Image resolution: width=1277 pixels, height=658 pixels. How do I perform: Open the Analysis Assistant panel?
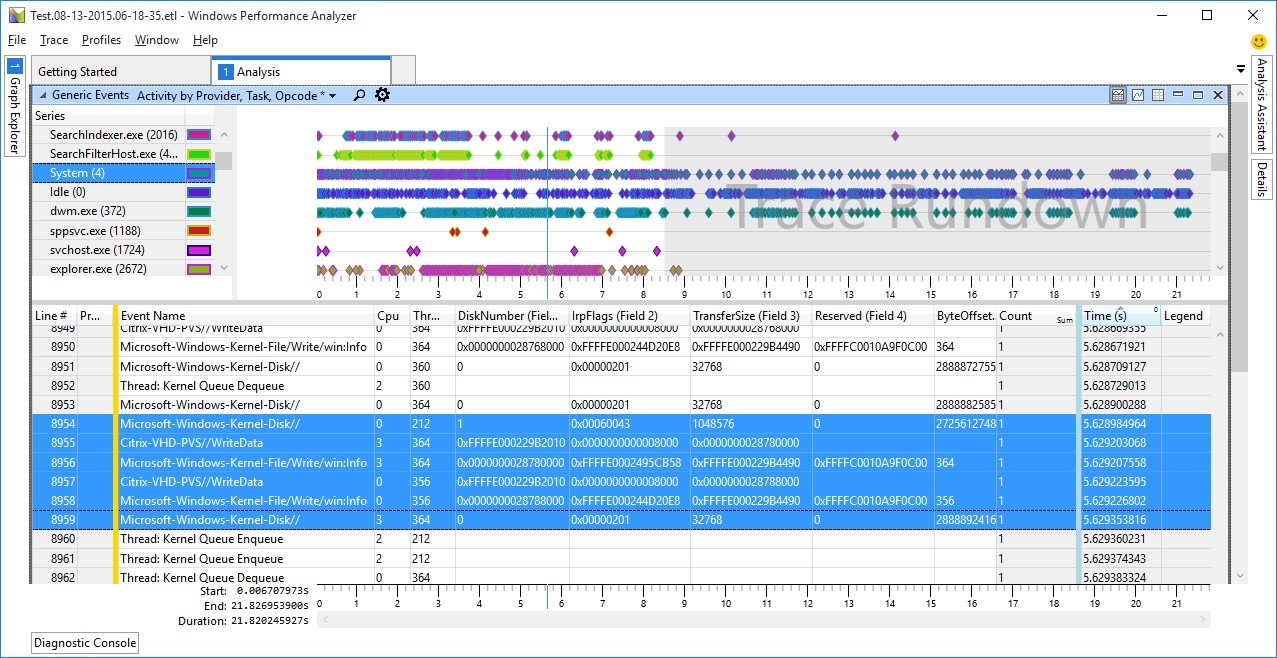(x=1261, y=104)
